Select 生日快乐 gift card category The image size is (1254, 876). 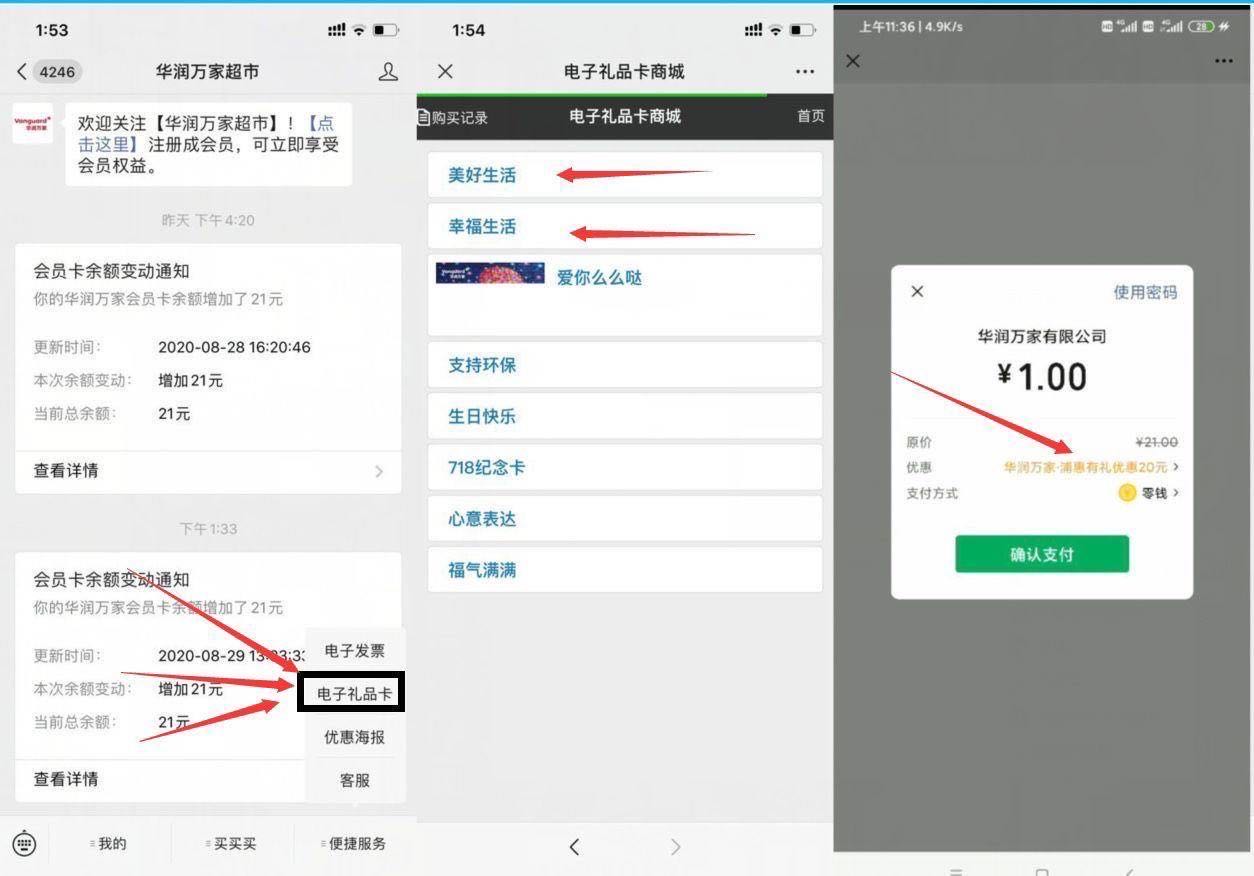625,416
